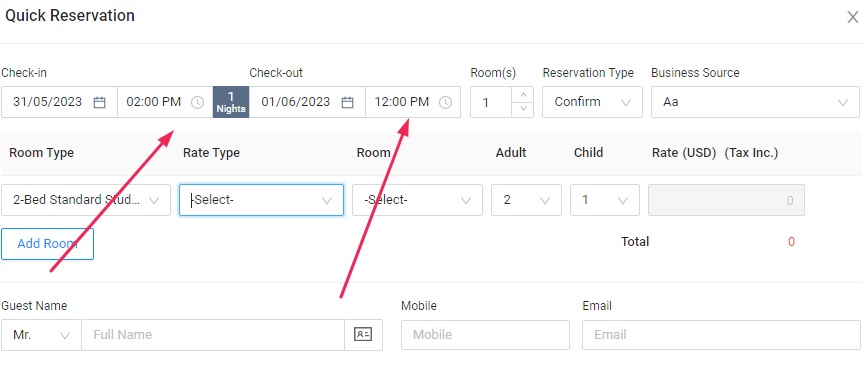Change the Adult count dropdown
The height and width of the screenshot is (376, 864).
coord(526,200)
